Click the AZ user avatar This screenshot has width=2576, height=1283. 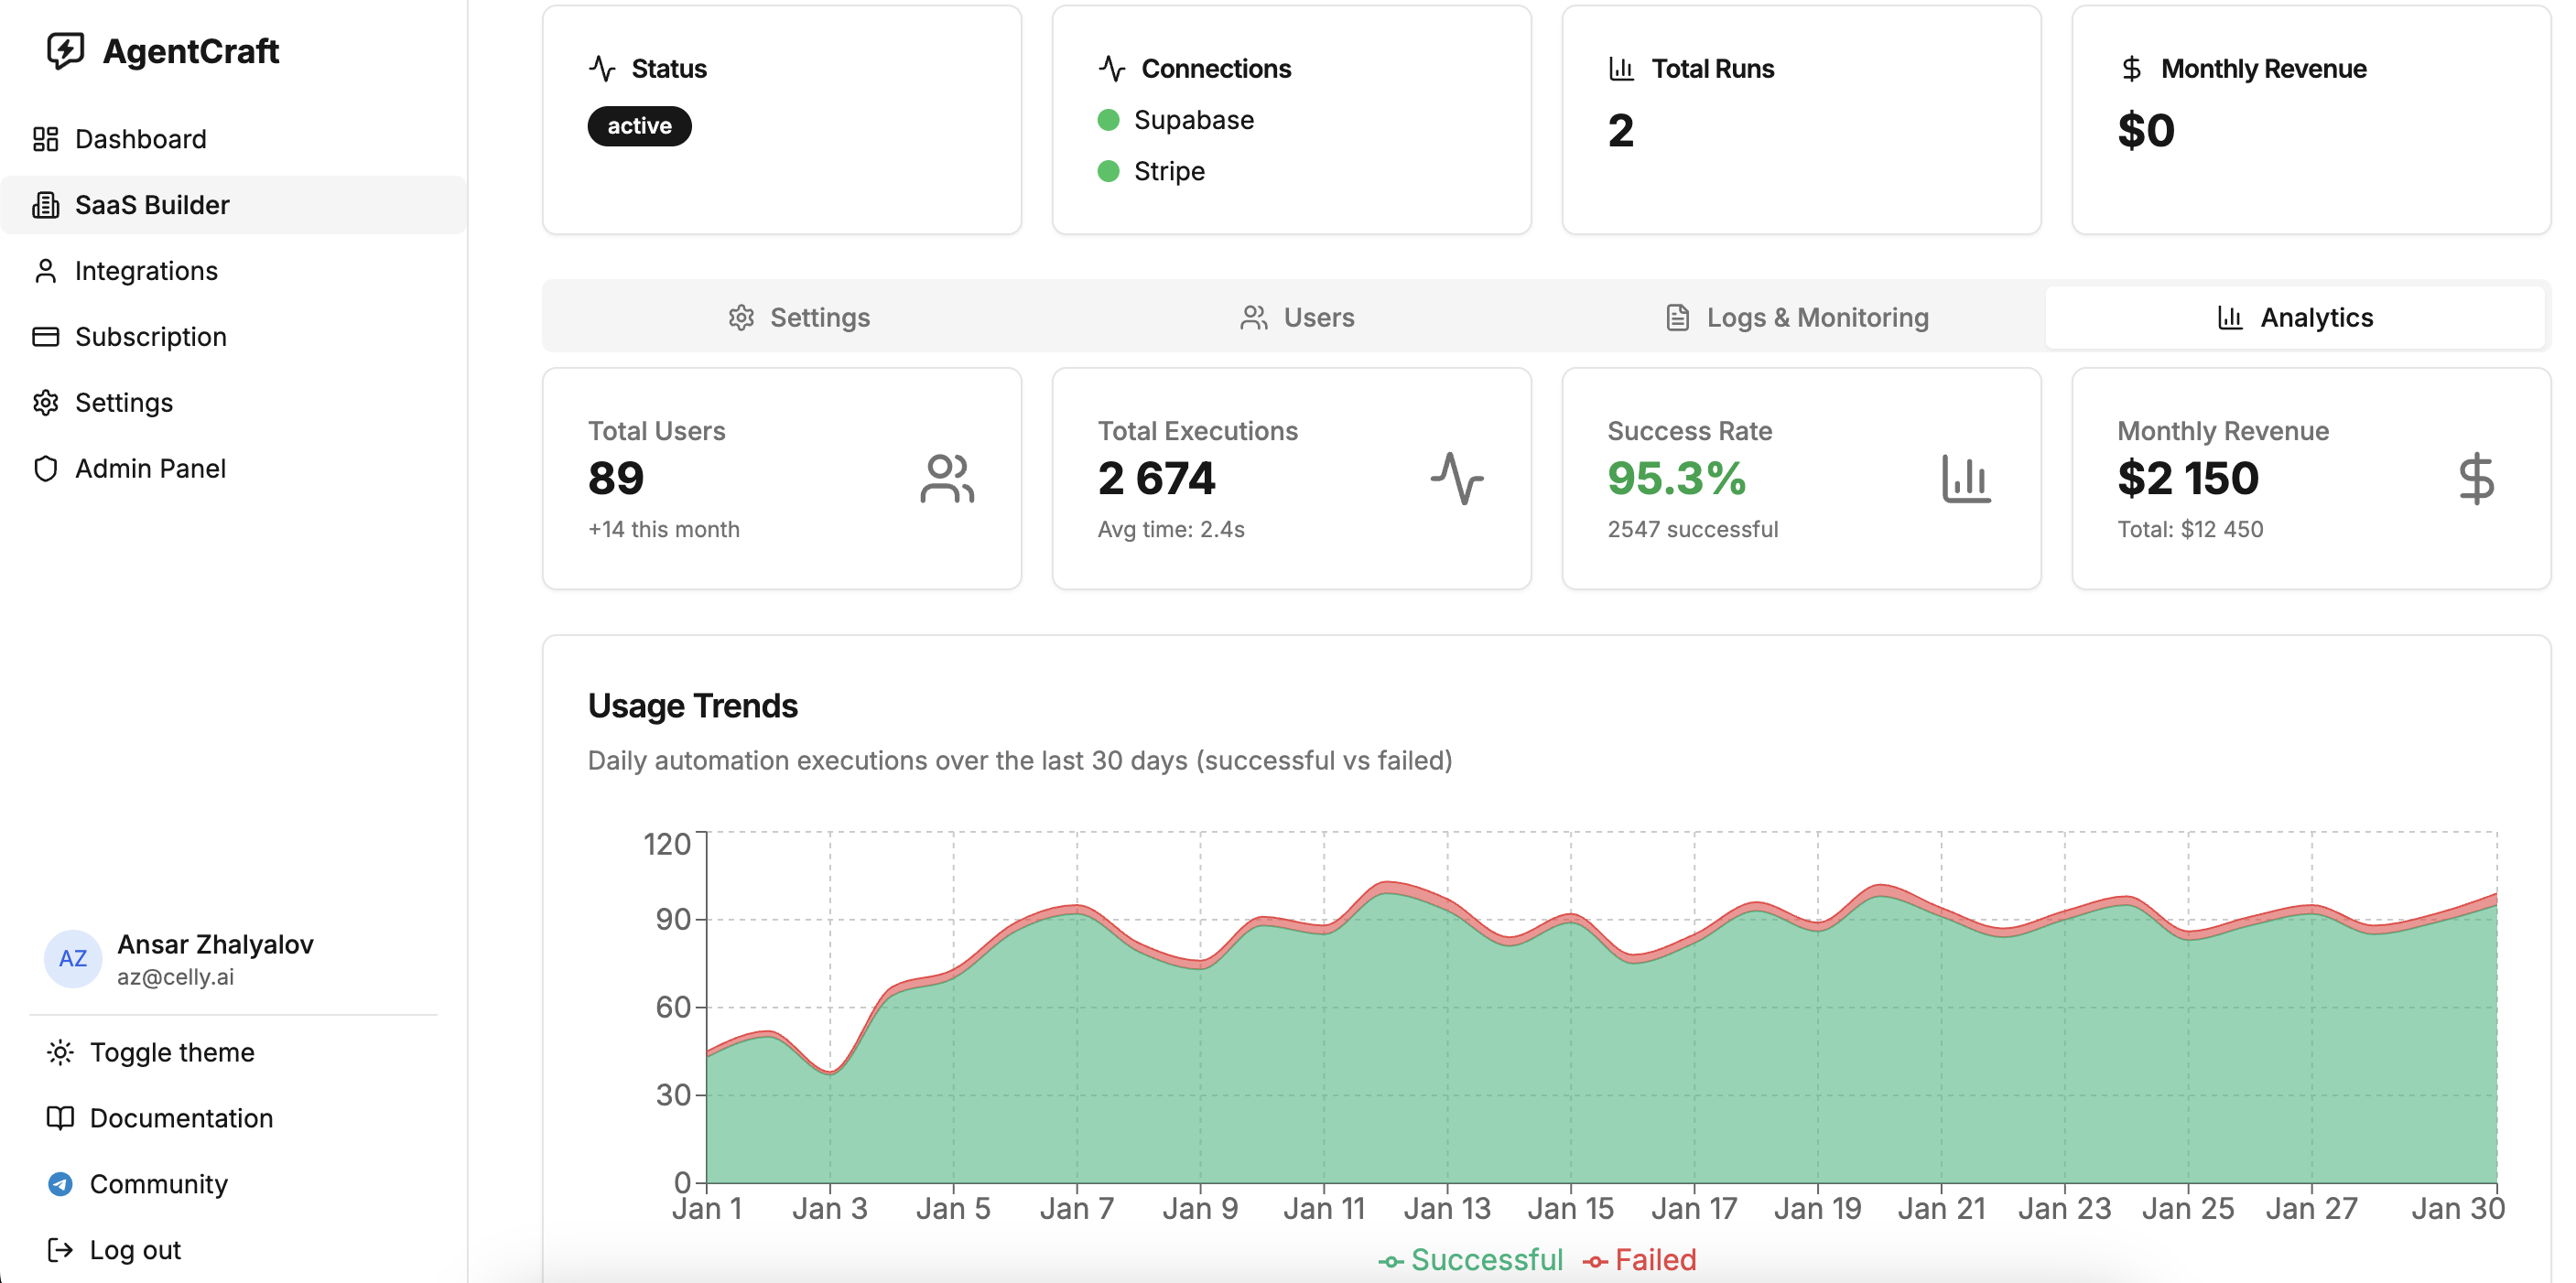(x=73, y=959)
